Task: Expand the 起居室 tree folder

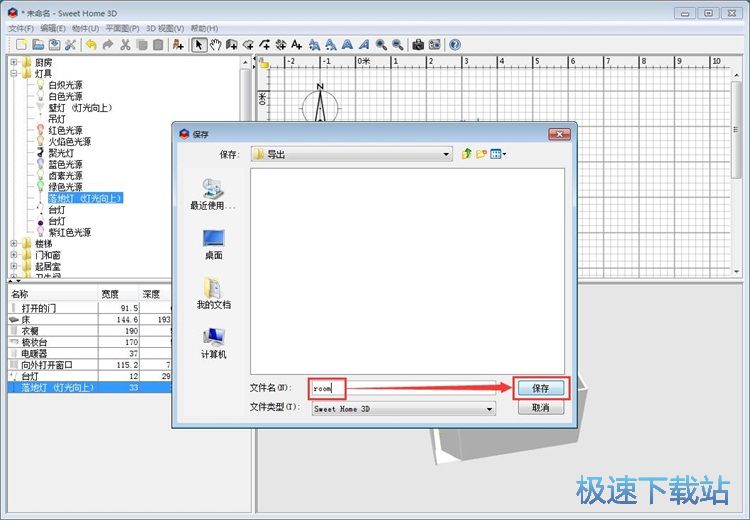Action: [x=14, y=266]
